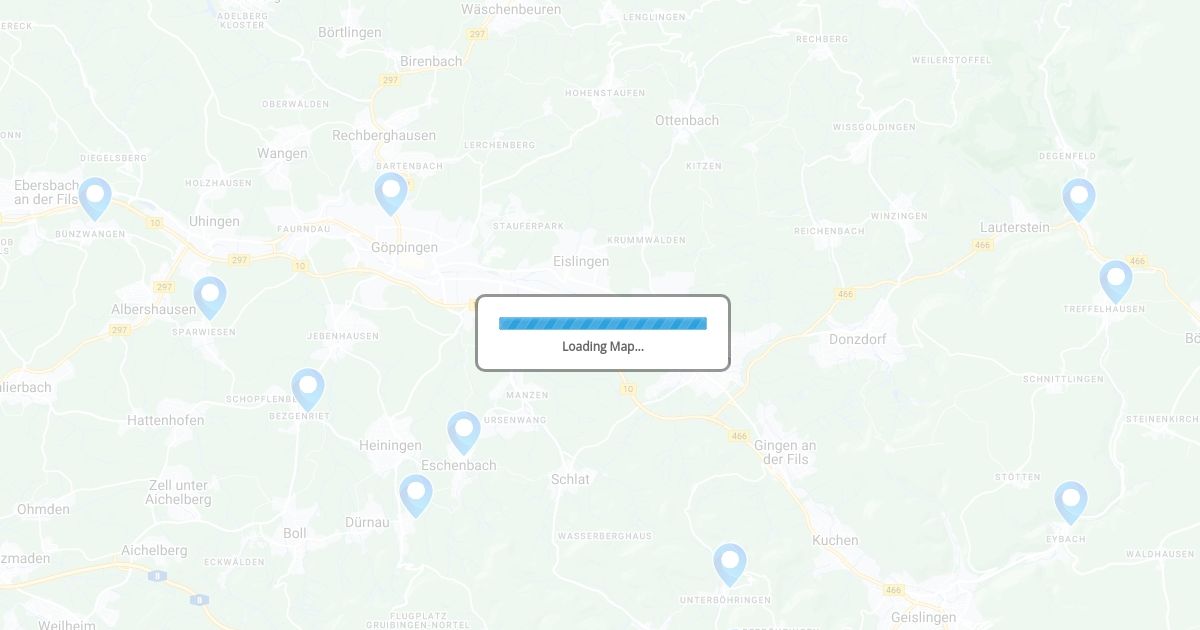
Task: Select the pin above Treffelhausen
Action: (1116, 281)
